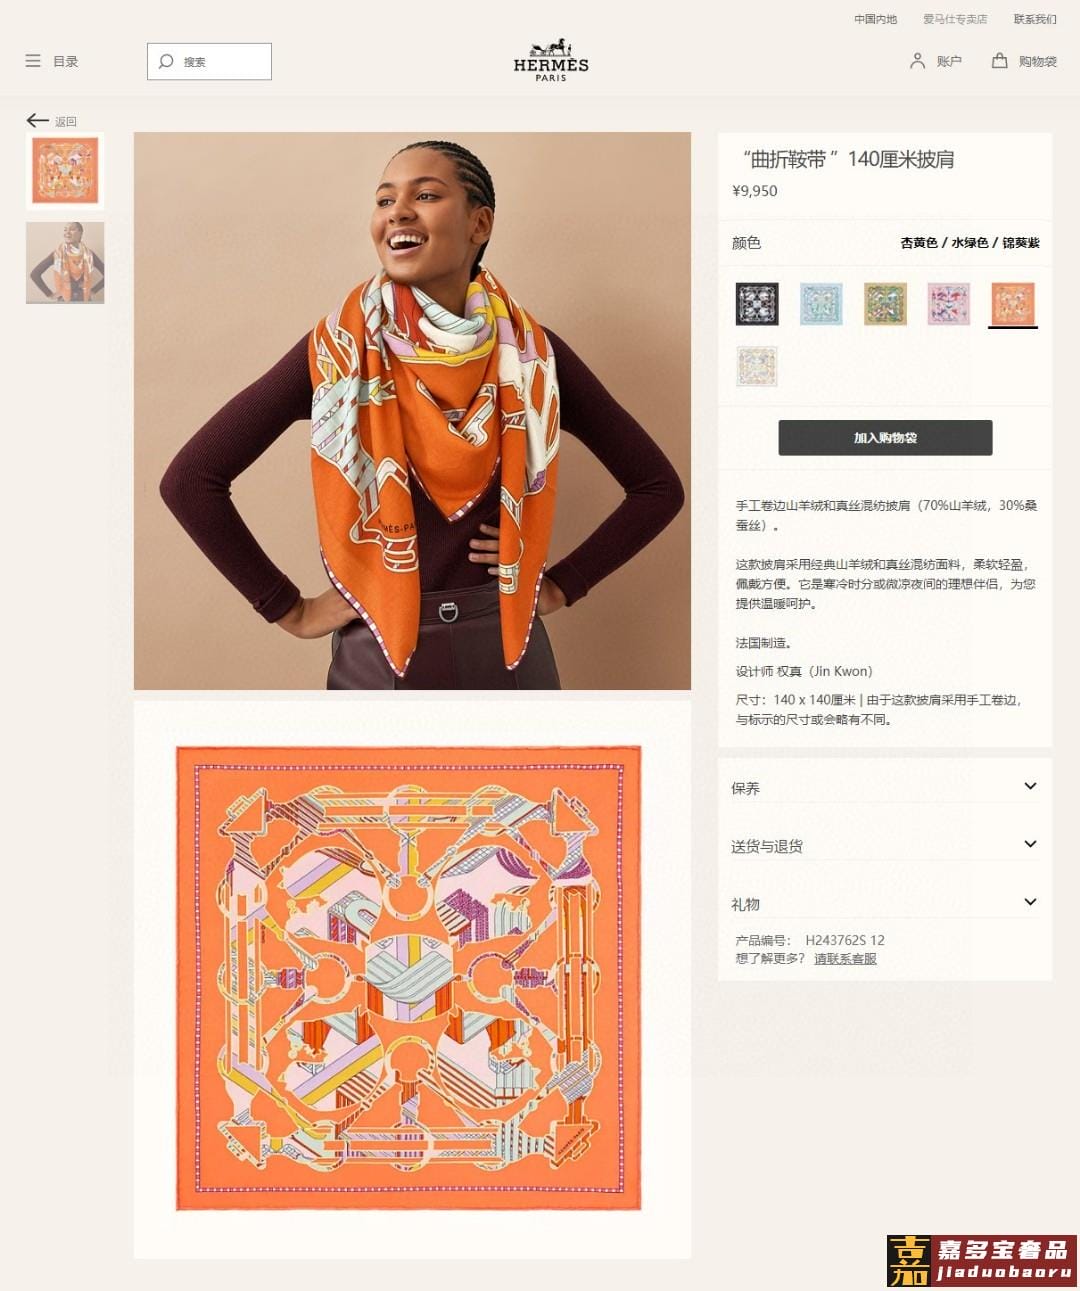This screenshot has height=1291, width=1080.
Task: Select the model wearing scarf thumbnail
Action: point(65,263)
